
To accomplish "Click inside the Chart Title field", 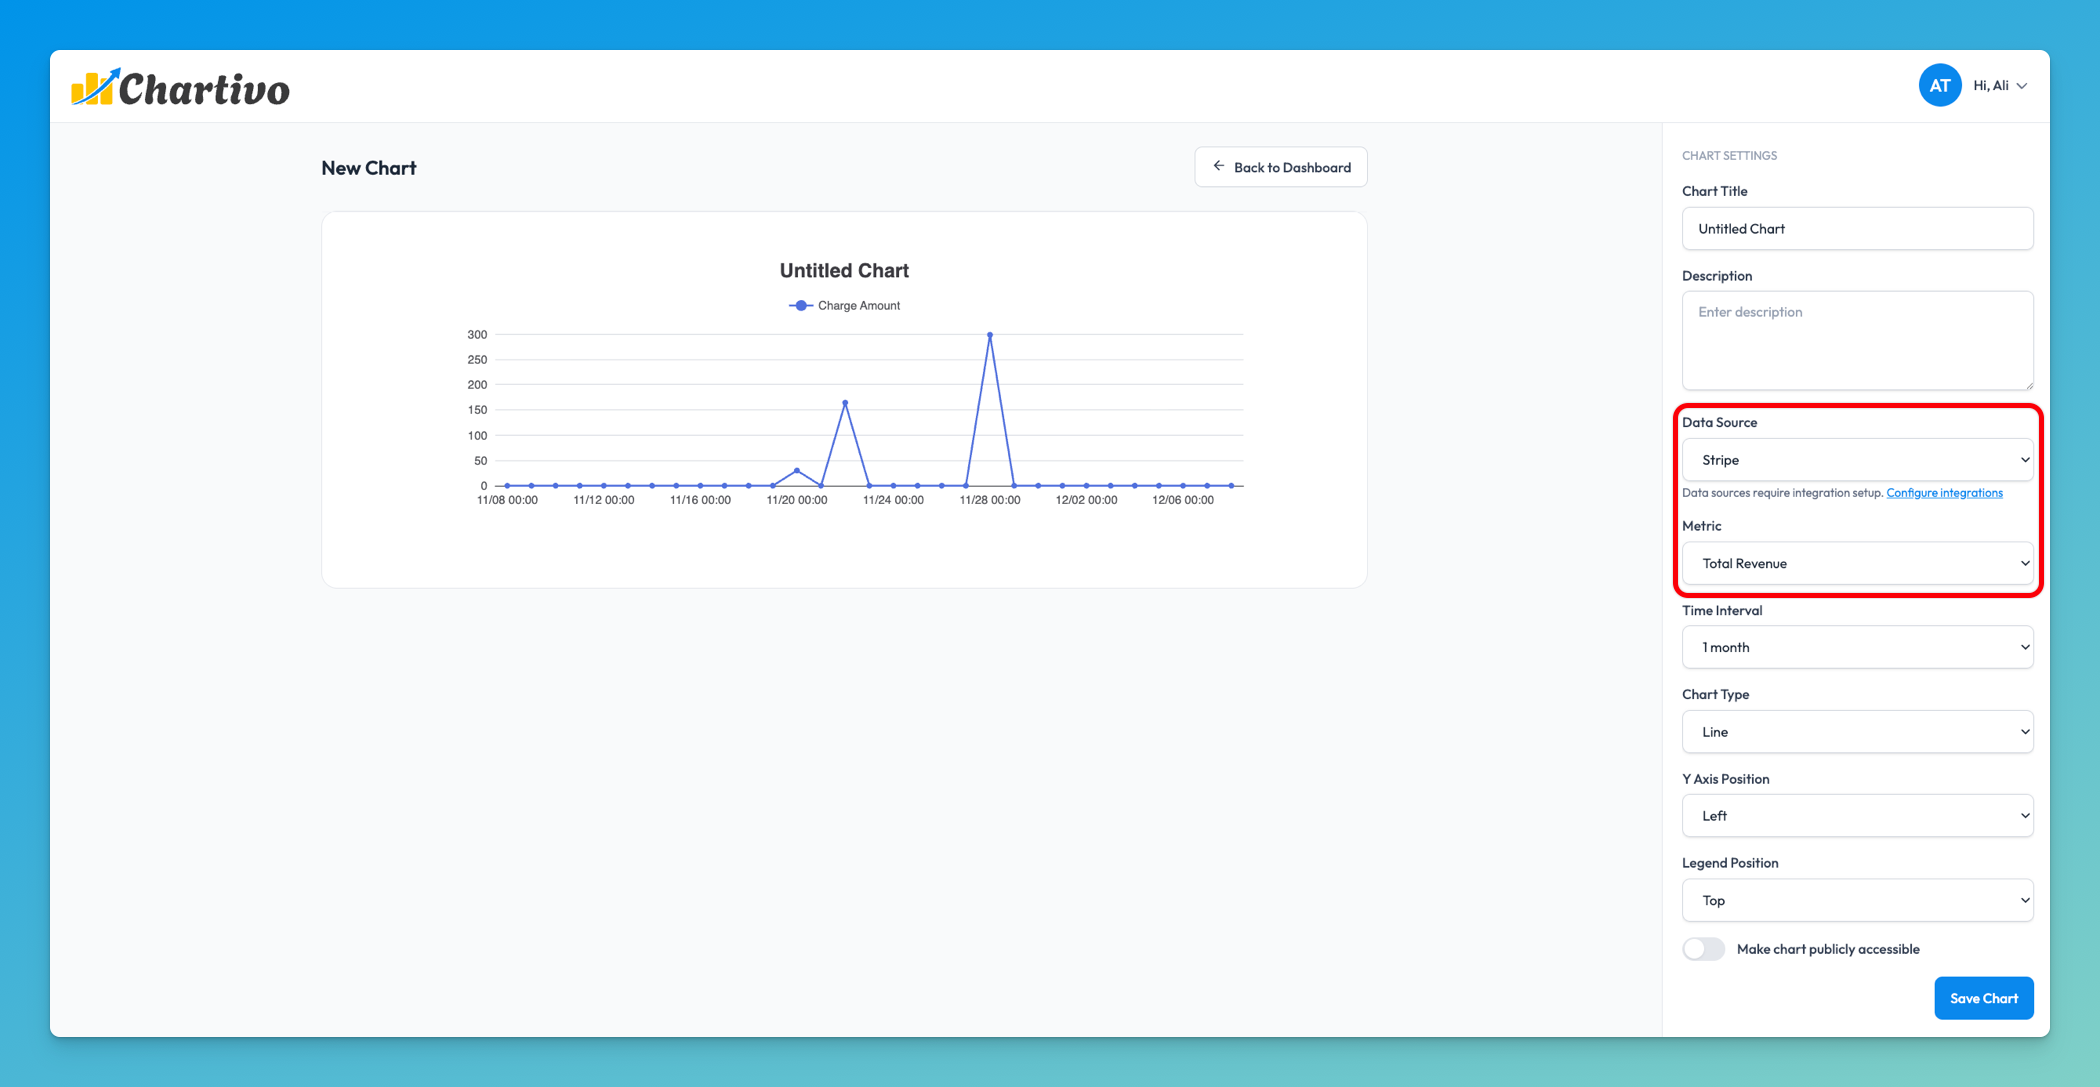I will (x=1857, y=228).
